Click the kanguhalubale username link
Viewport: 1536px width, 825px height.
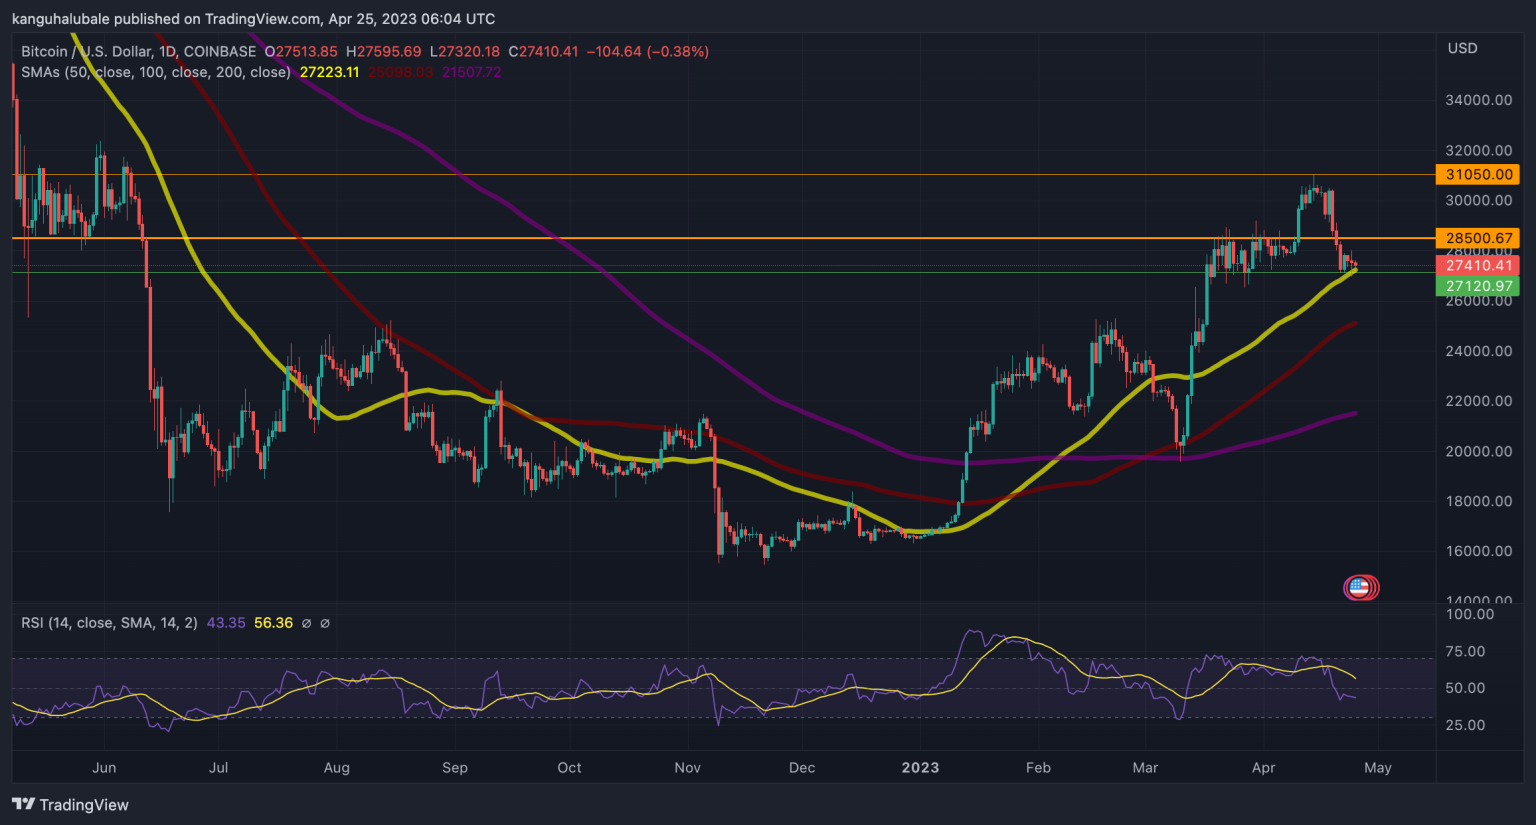click(x=63, y=18)
